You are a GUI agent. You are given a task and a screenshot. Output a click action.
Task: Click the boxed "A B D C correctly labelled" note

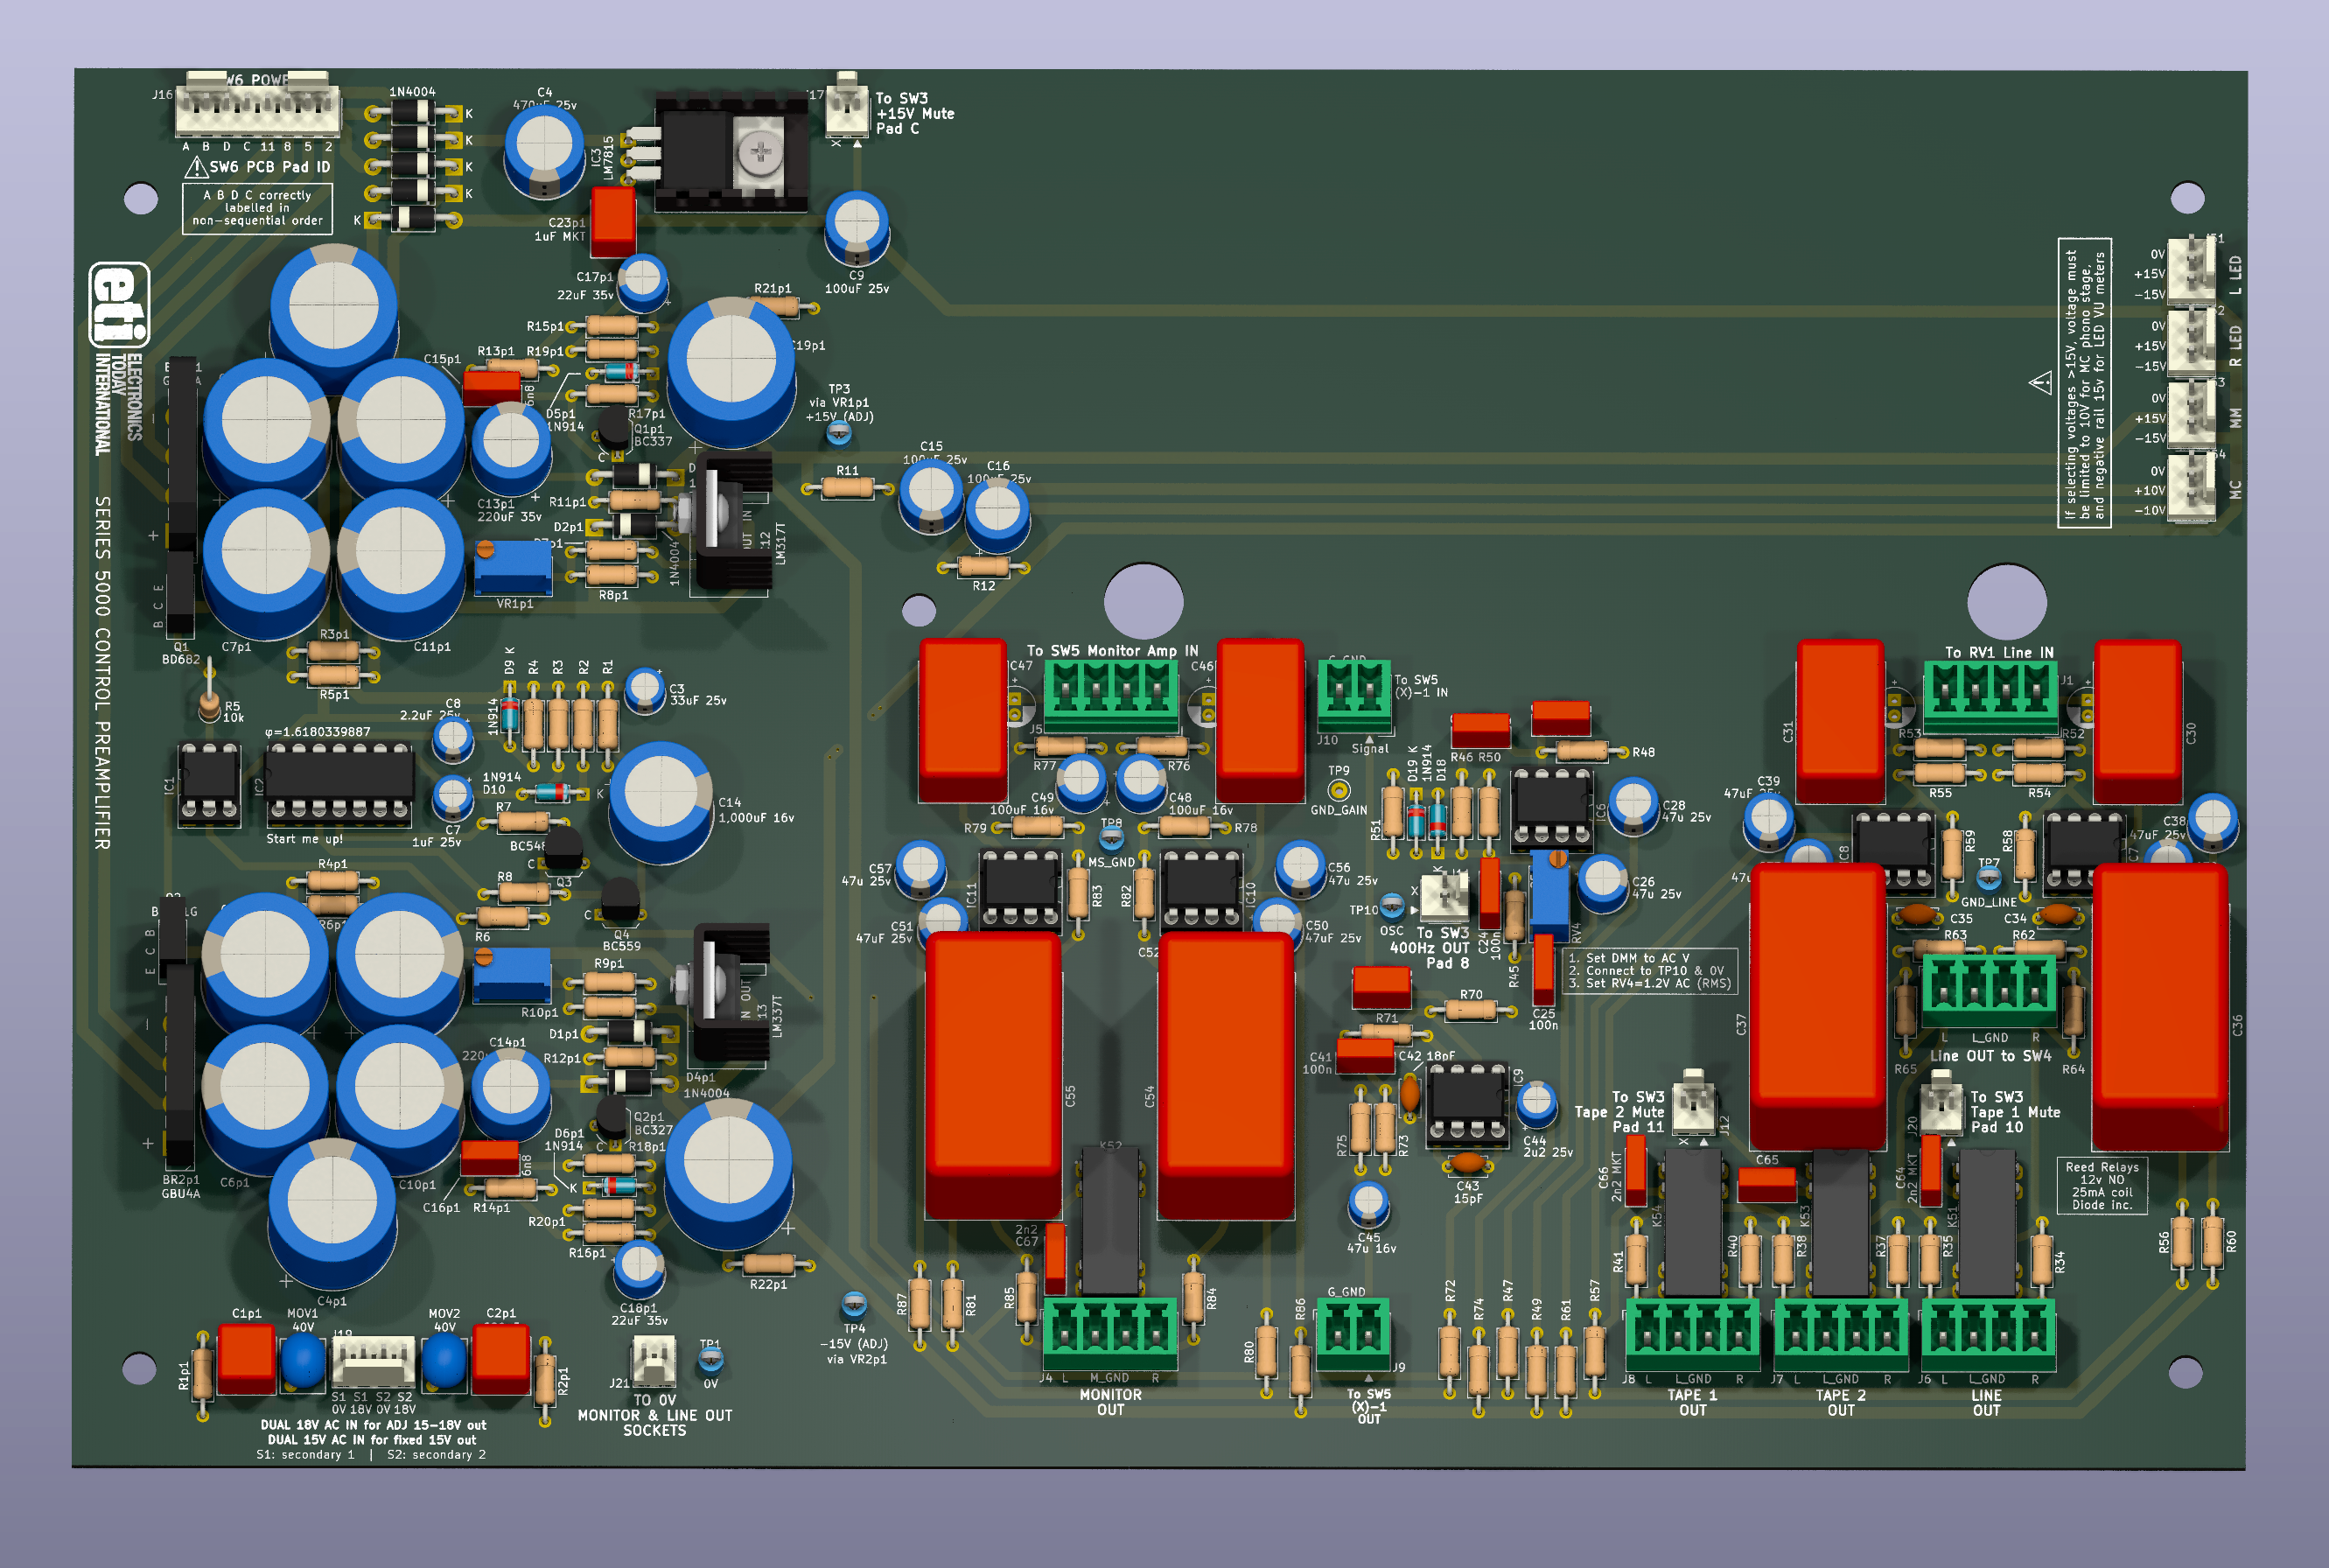(x=257, y=208)
